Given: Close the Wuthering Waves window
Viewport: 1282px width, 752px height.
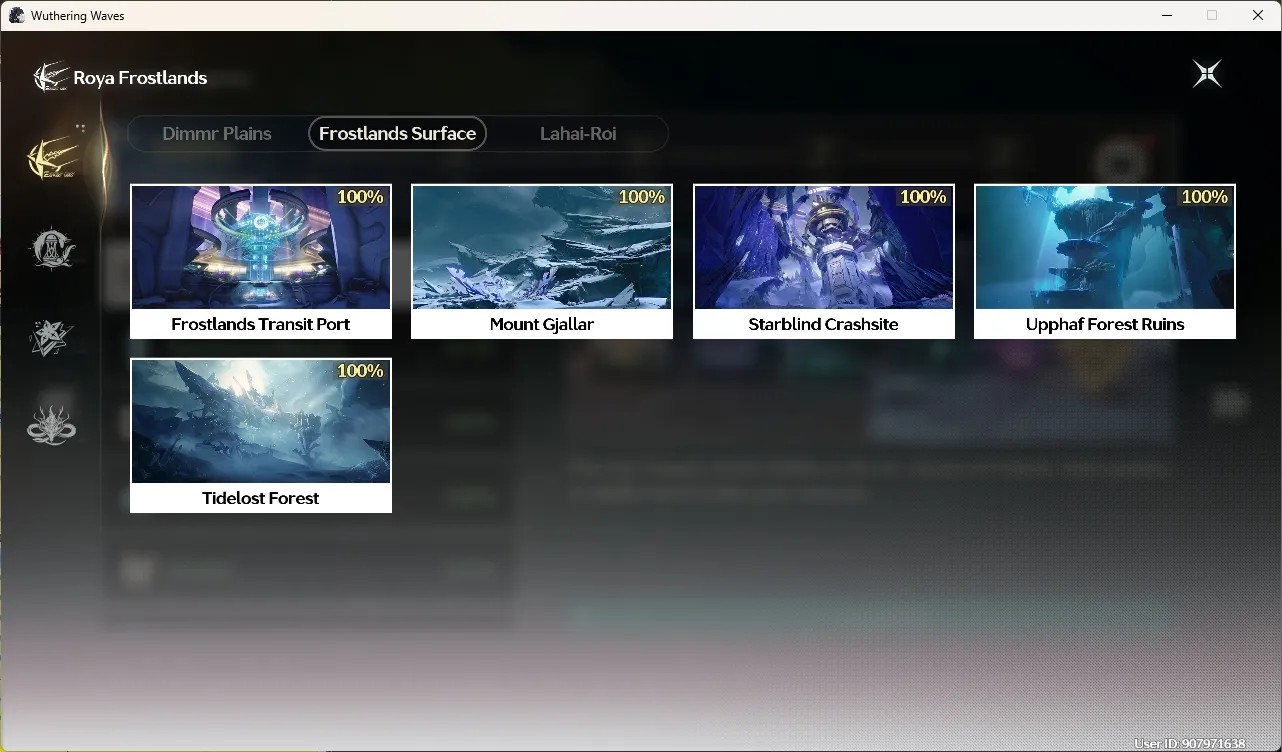Looking at the screenshot, I should (1258, 15).
